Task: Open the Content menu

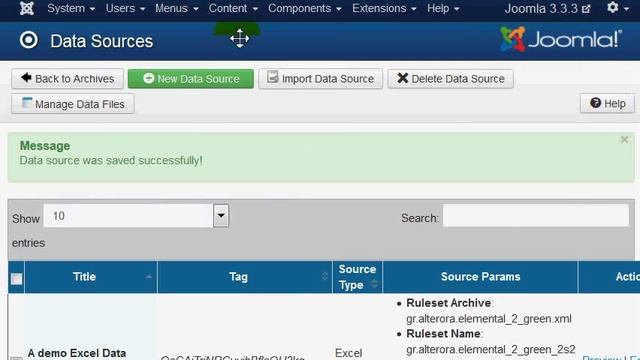Action: 233,8
